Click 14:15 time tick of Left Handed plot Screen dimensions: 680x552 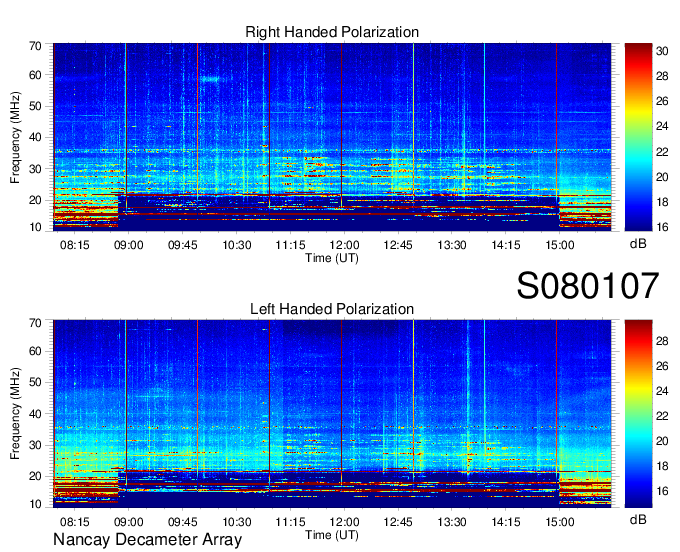506,522
